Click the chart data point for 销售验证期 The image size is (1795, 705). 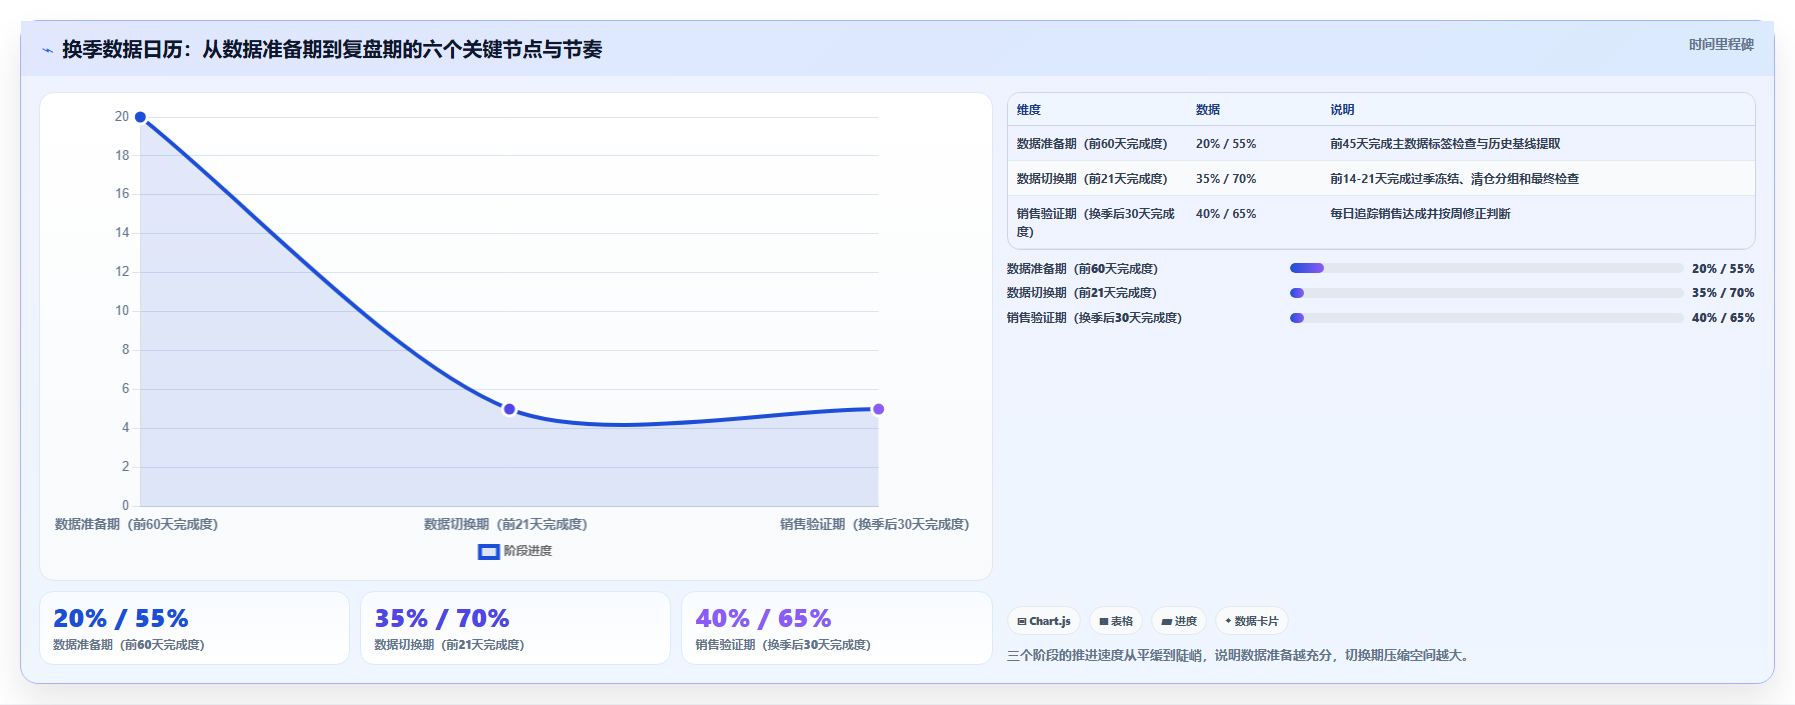878,409
